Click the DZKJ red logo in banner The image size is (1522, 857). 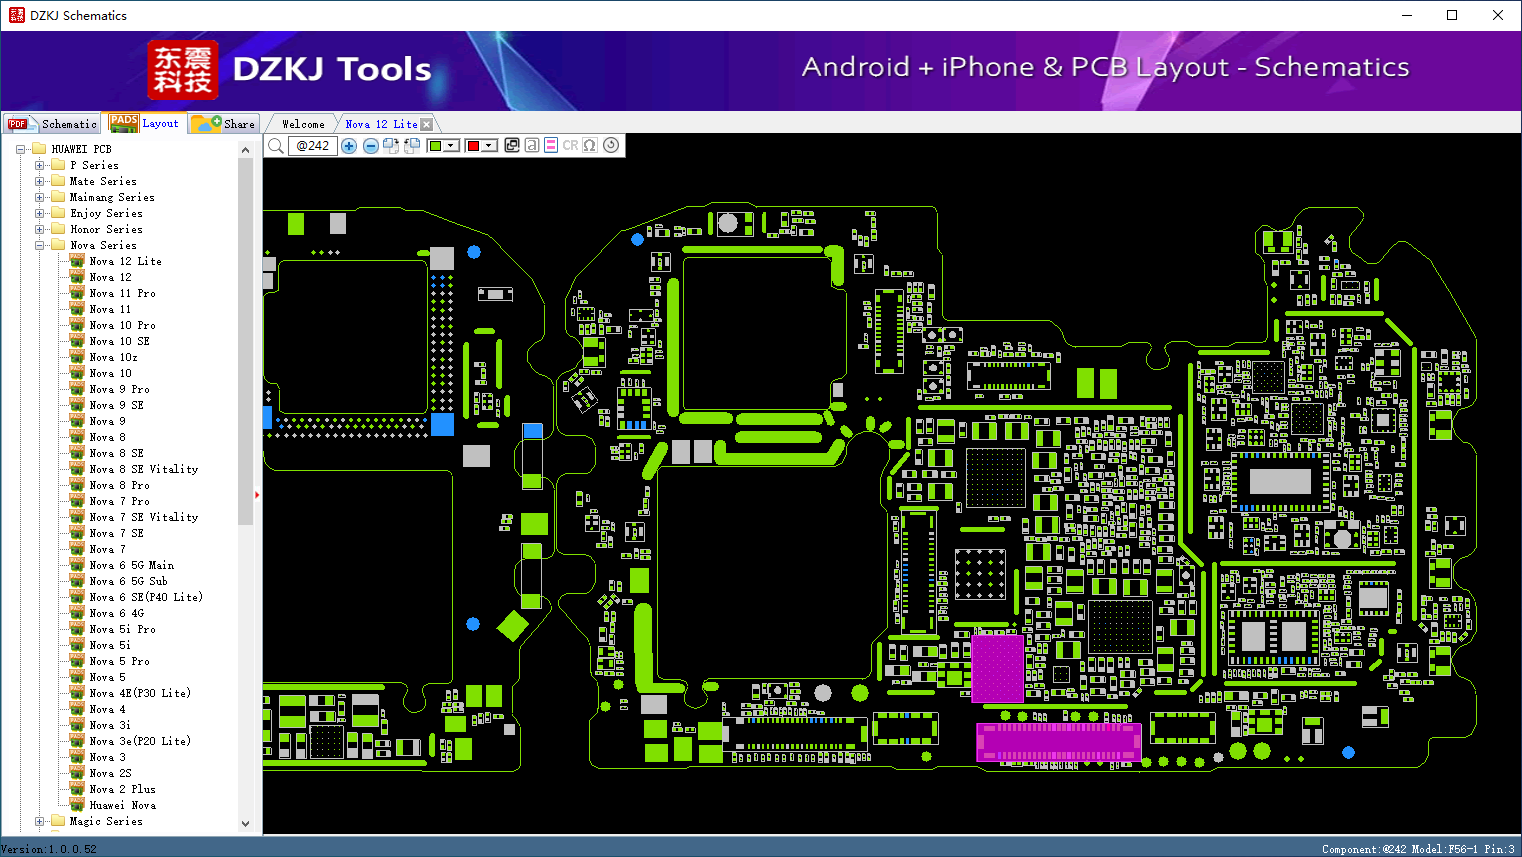pos(182,70)
